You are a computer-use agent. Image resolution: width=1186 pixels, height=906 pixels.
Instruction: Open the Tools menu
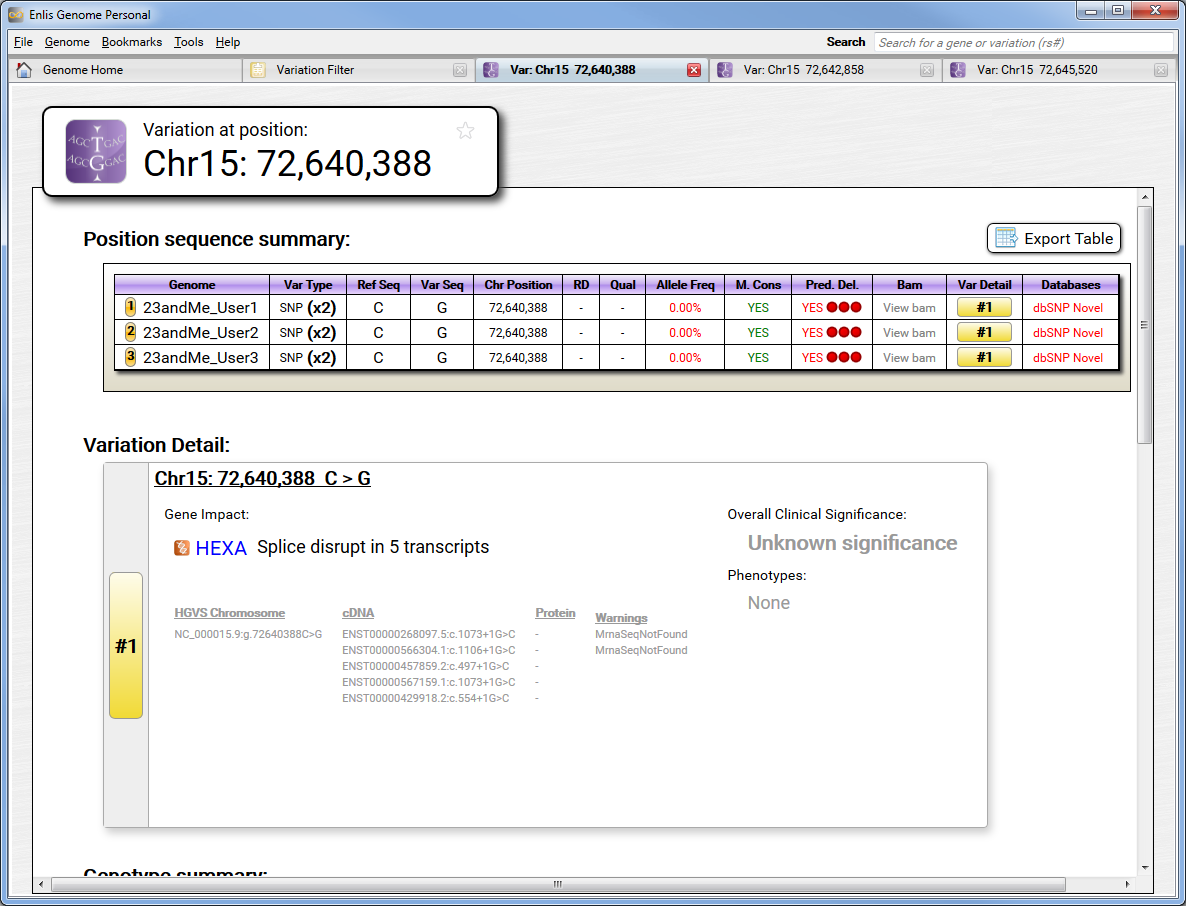pyautogui.click(x=188, y=42)
